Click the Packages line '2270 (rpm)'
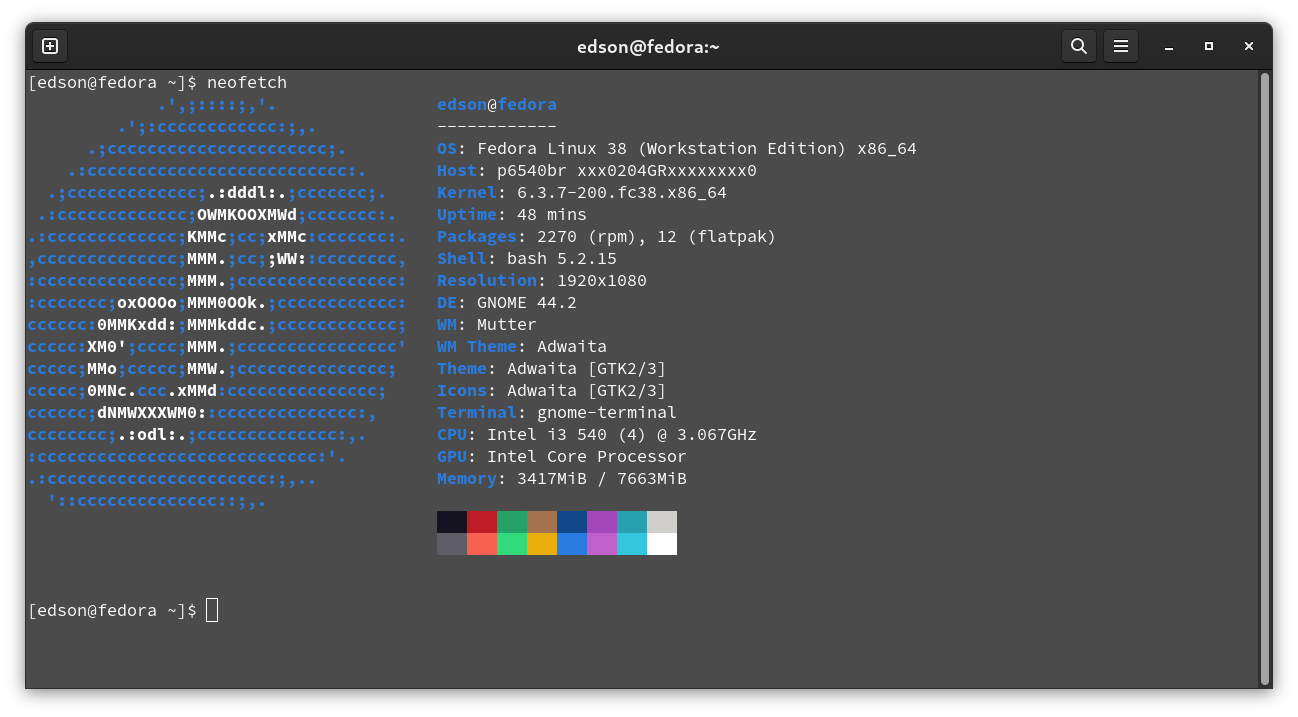Screen dimensions: 1298x717 (607, 236)
